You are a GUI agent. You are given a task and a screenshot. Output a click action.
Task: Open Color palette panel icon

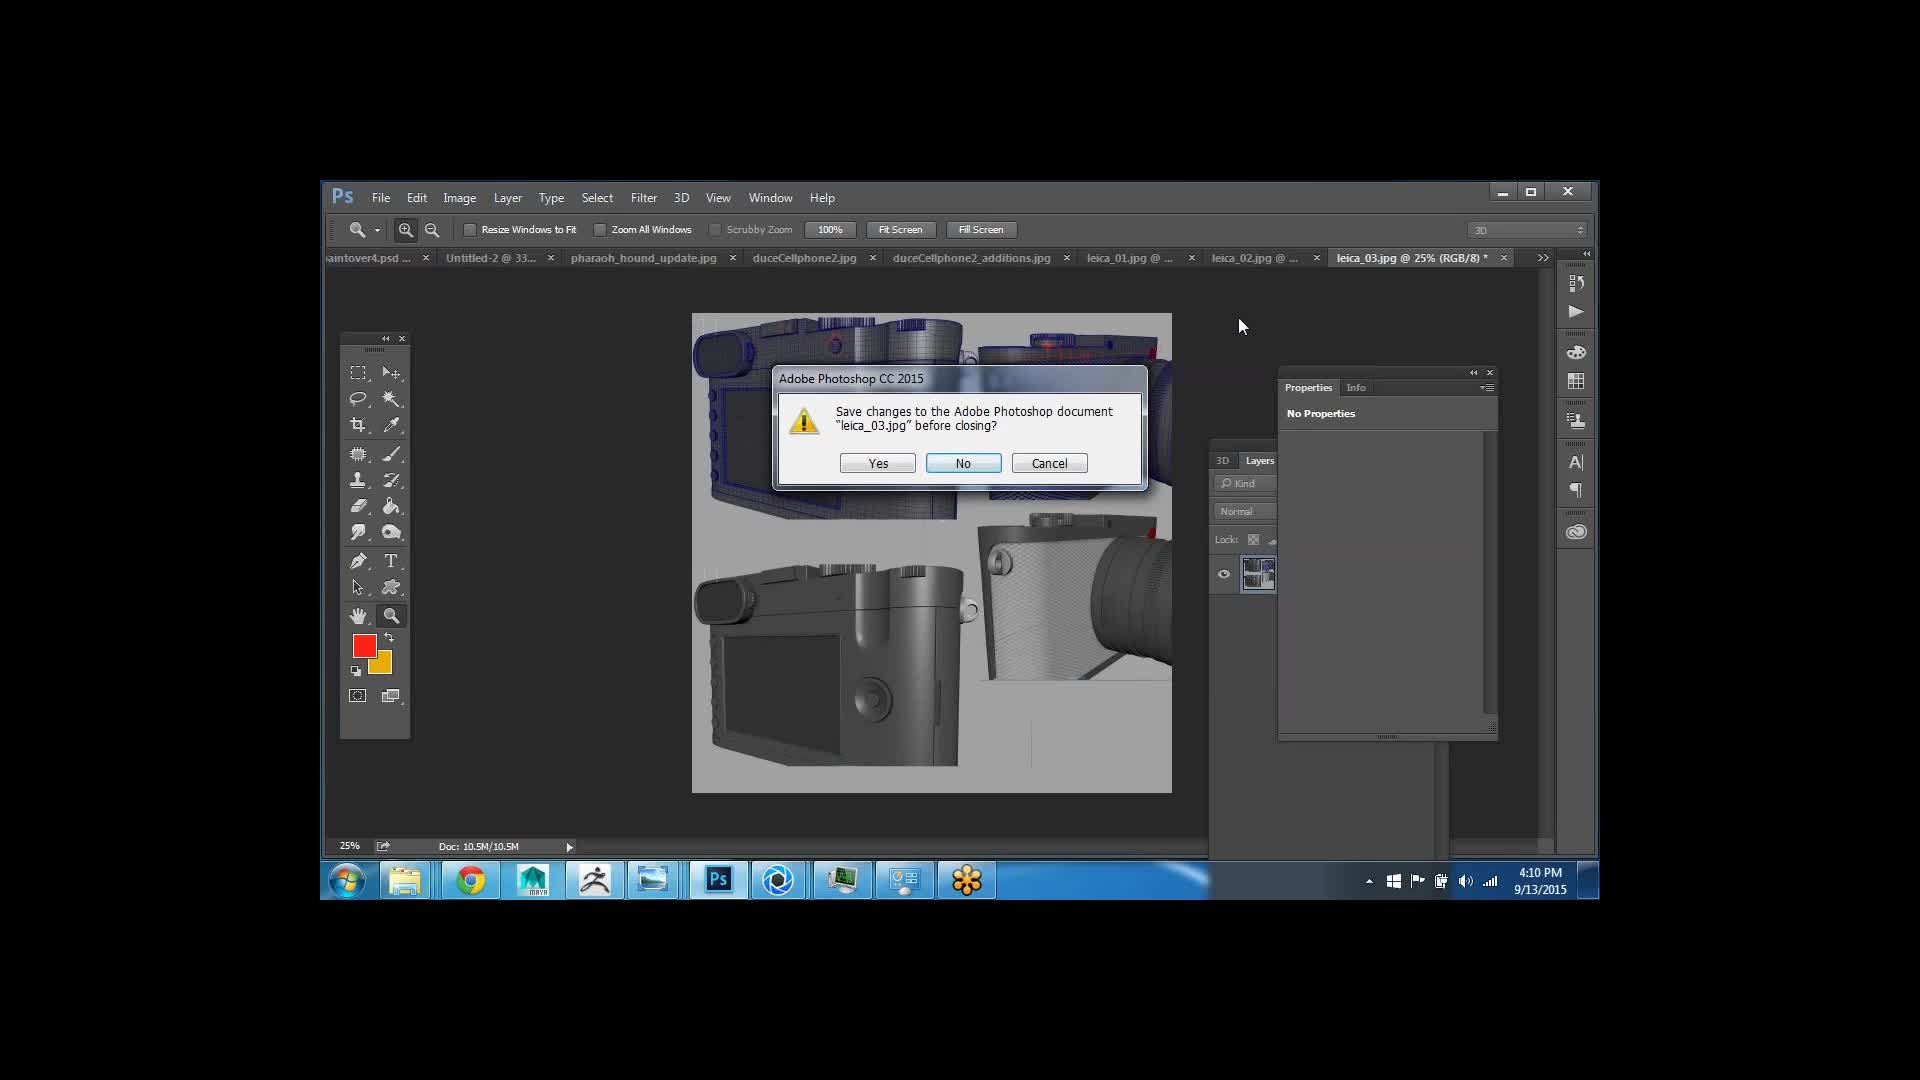click(x=1576, y=353)
